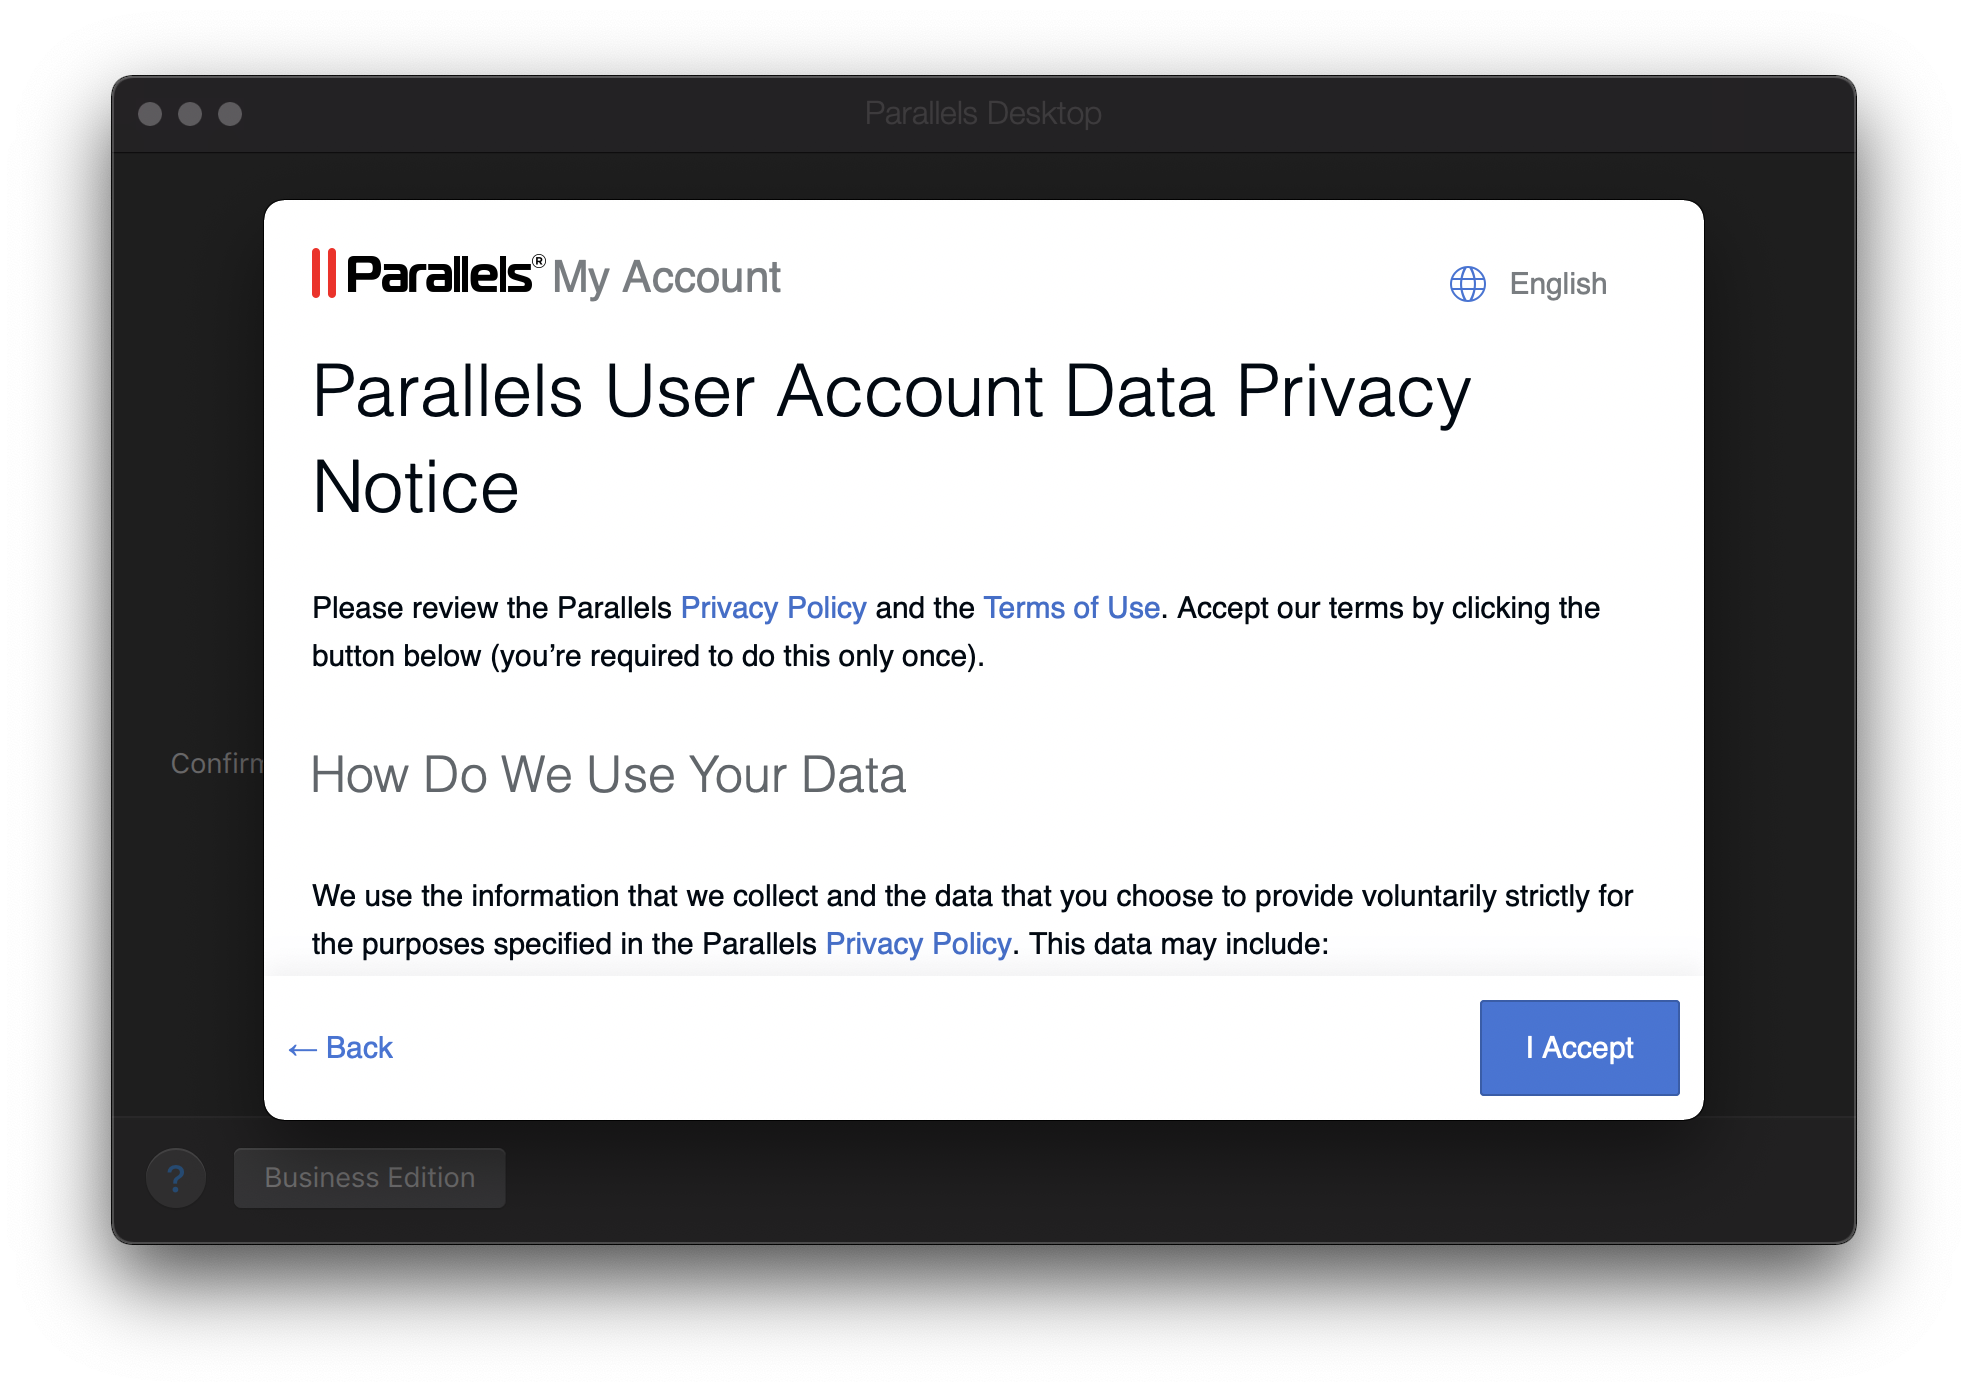Click the Data Privacy Notice heading
Screen dimensions: 1968x1392
point(891,438)
